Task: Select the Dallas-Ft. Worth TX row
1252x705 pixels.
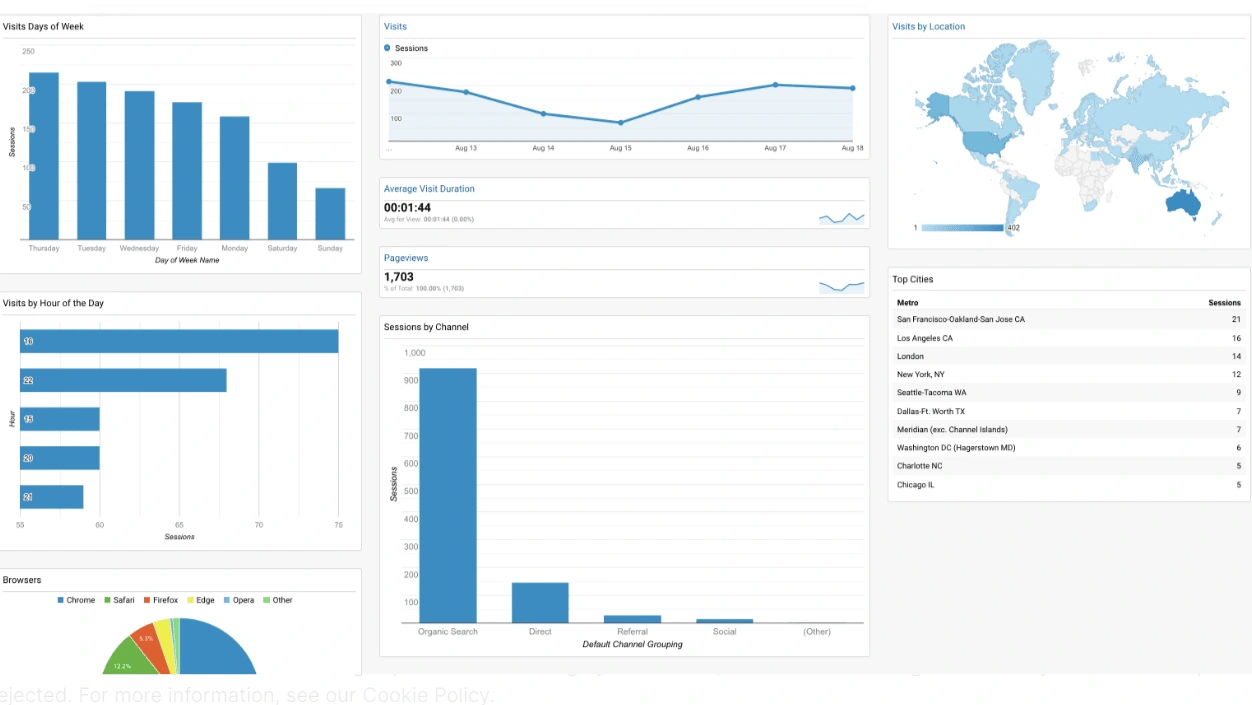Action: [1068, 411]
